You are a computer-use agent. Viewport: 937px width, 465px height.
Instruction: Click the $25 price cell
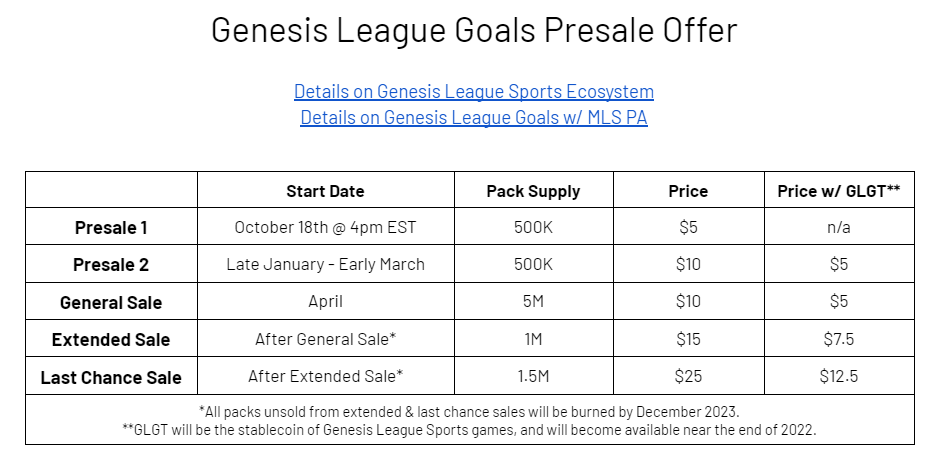688,376
